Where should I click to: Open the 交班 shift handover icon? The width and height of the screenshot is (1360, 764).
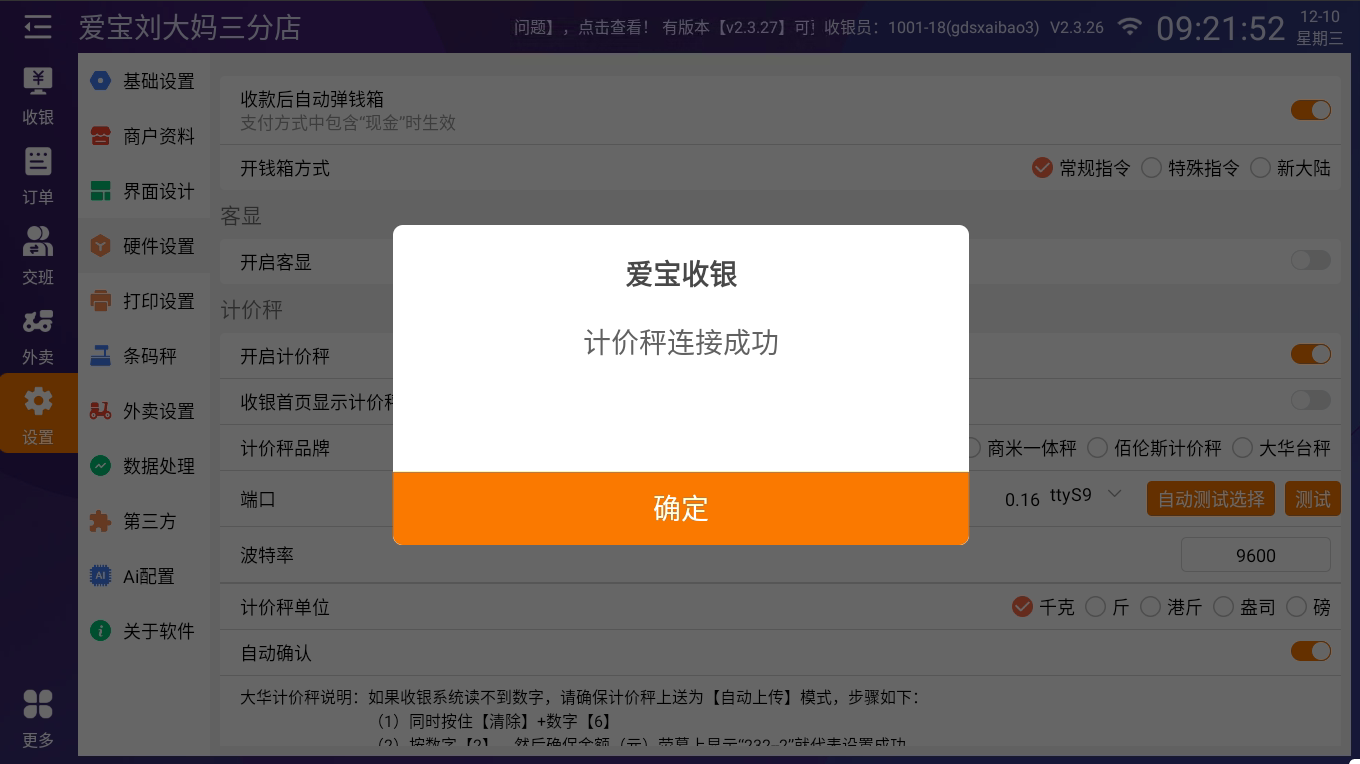(x=38, y=242)
